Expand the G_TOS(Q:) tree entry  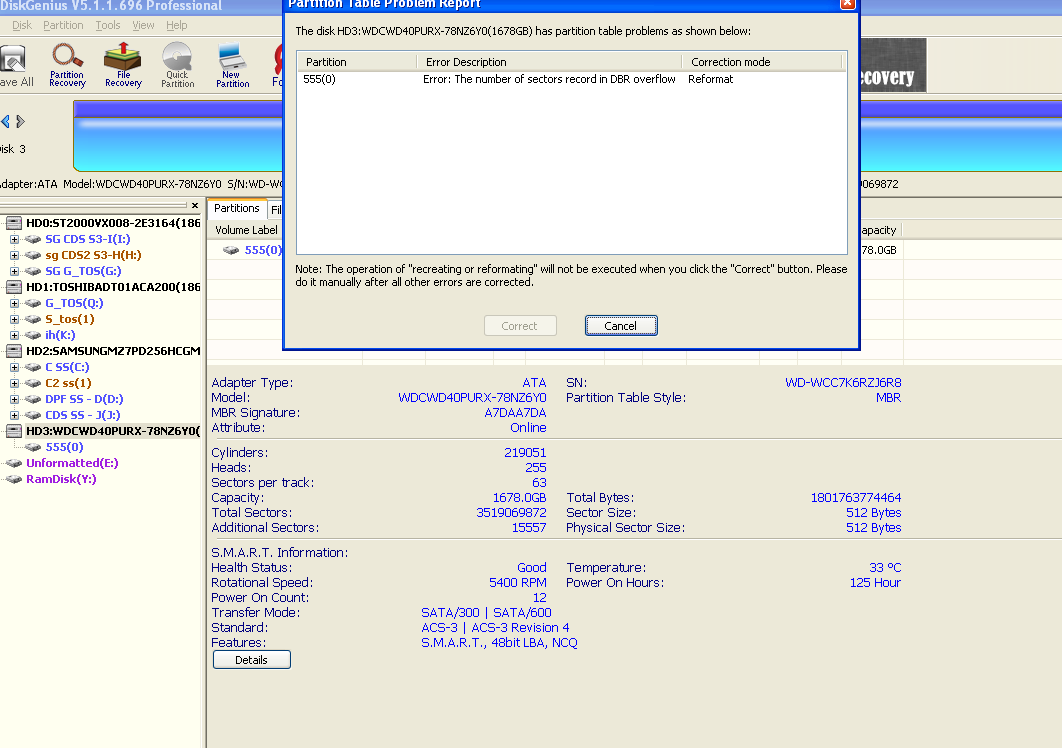(14, 303)
